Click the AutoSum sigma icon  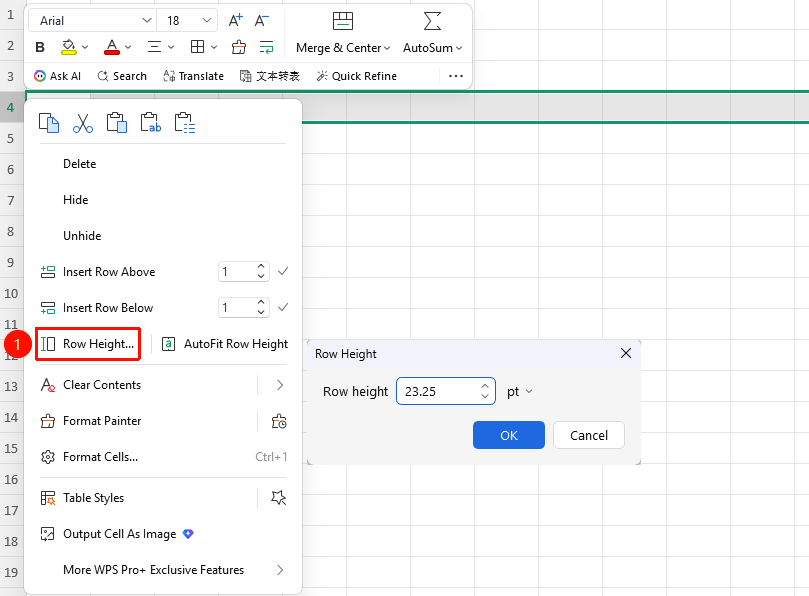pyautogui.click(x=432, y=21)
